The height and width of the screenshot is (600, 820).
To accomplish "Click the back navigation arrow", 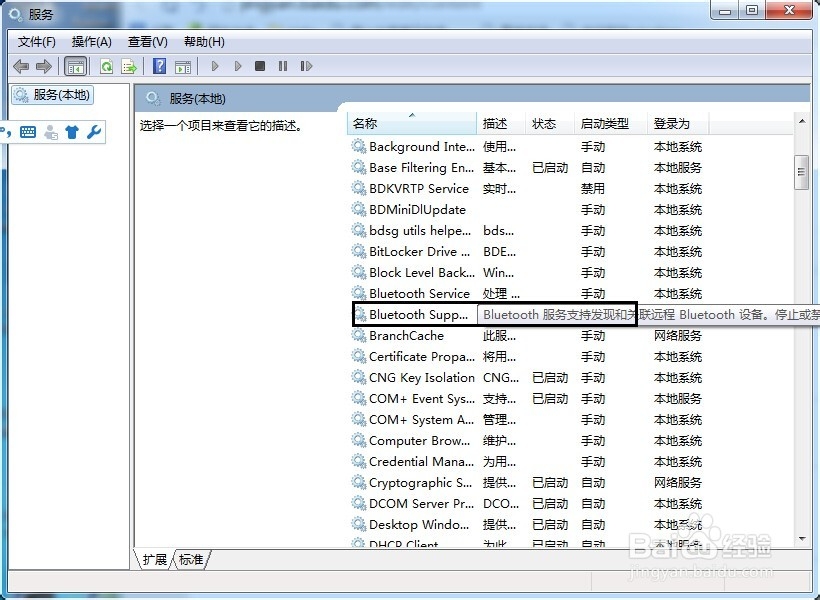I will [22, 65].
